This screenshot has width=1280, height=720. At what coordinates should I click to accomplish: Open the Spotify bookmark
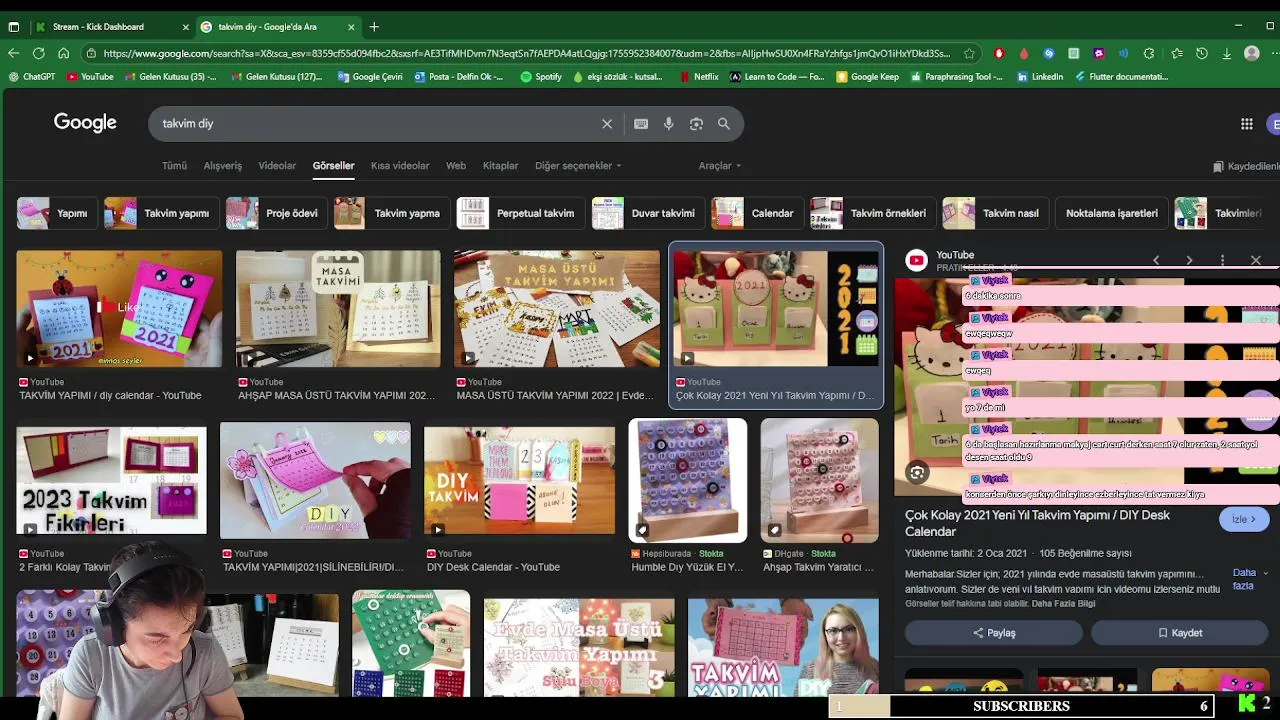541,77
